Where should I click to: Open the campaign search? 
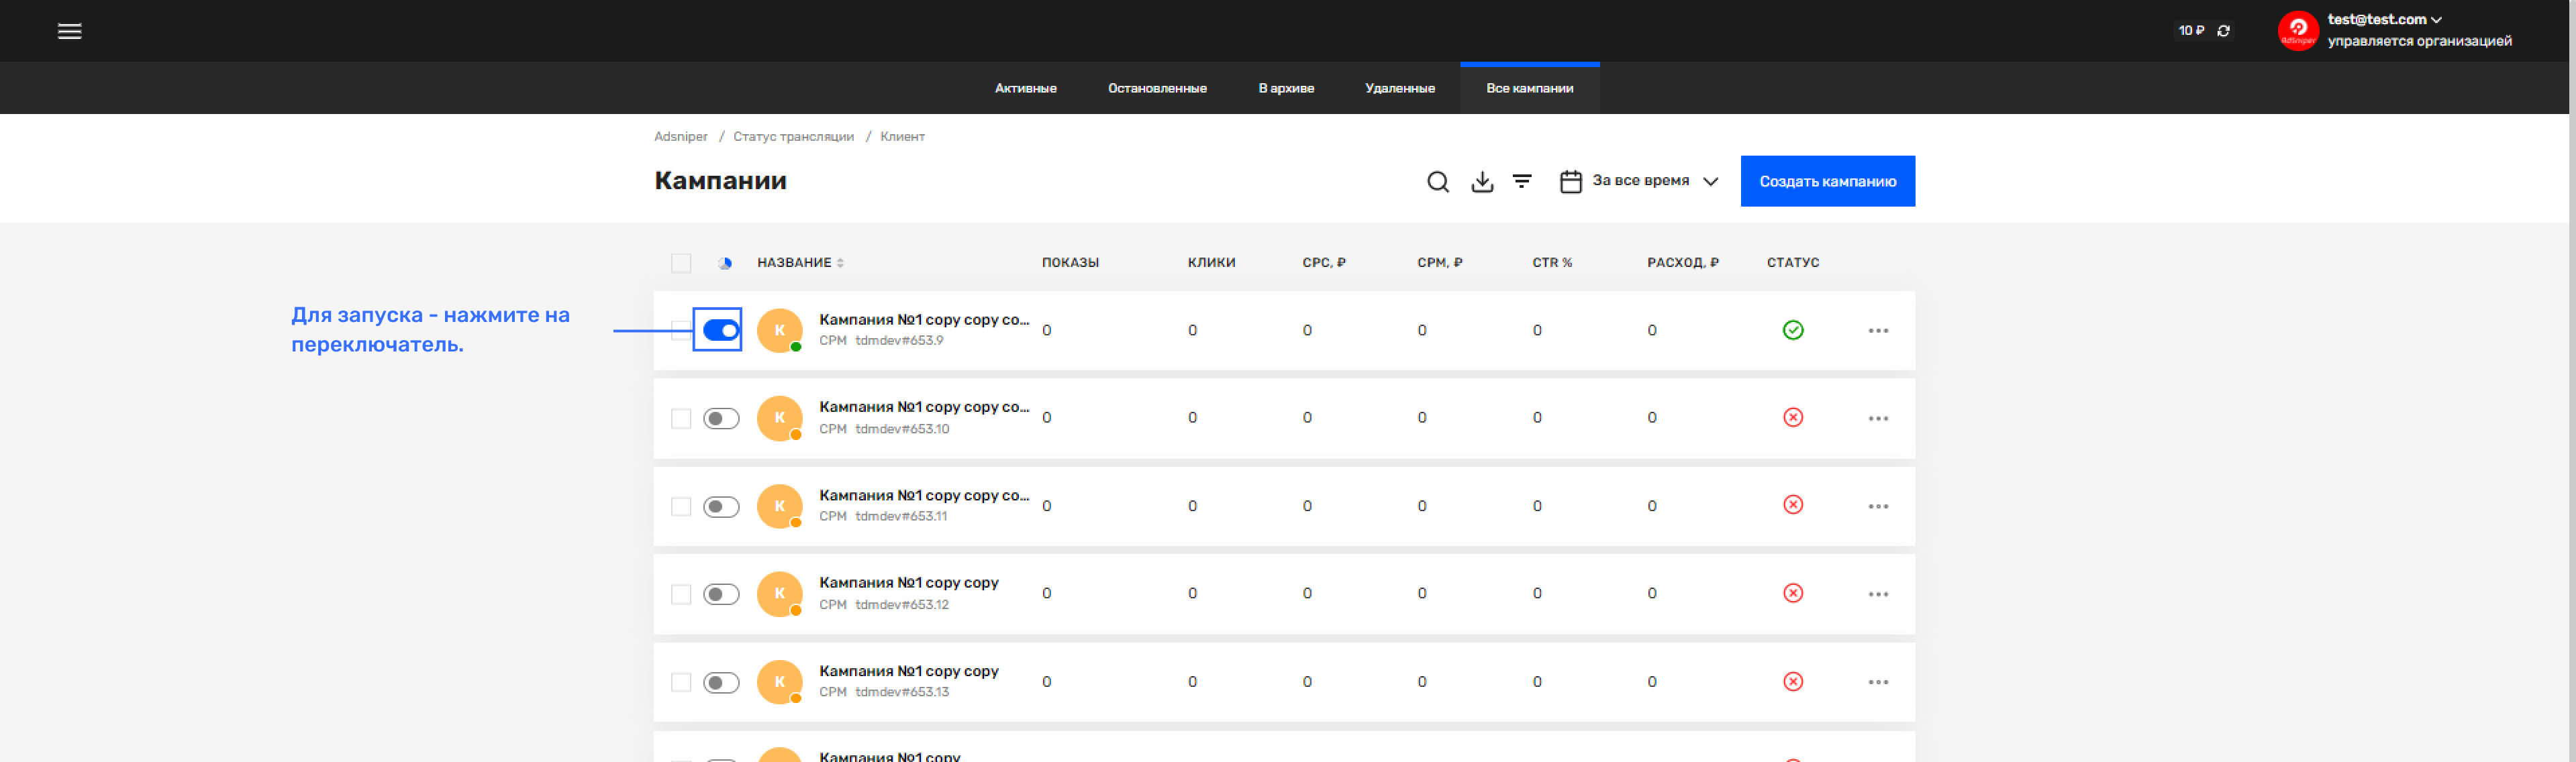(1437, 181)
